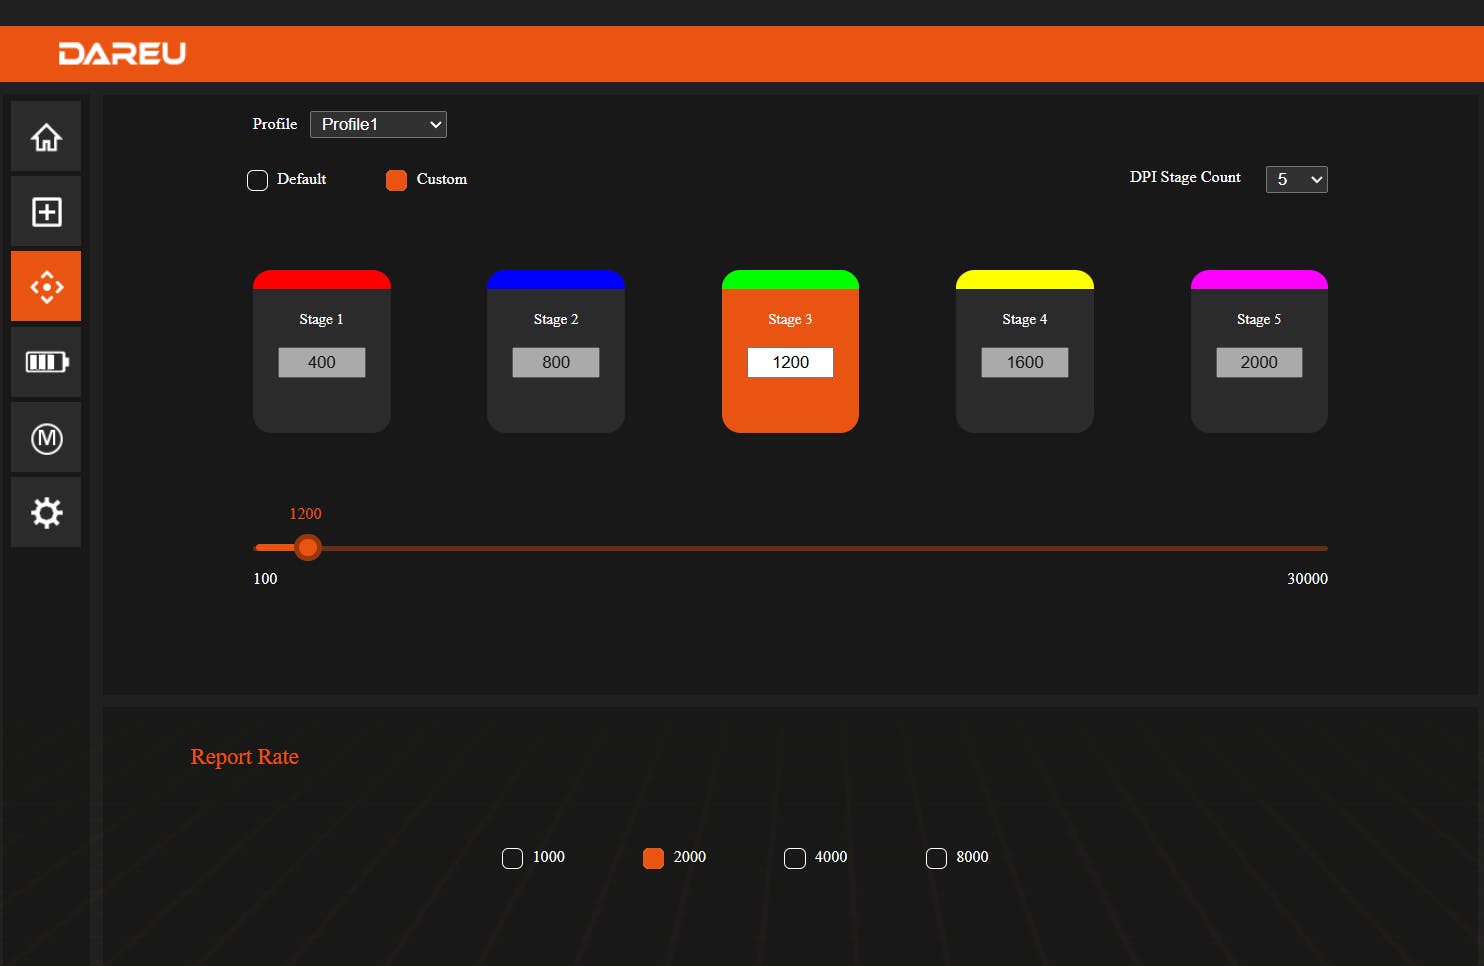The width and height of the screenshot is (1484, 966).
Task: Click the DPI slider handle at 1200
Action: click(308, 548)
